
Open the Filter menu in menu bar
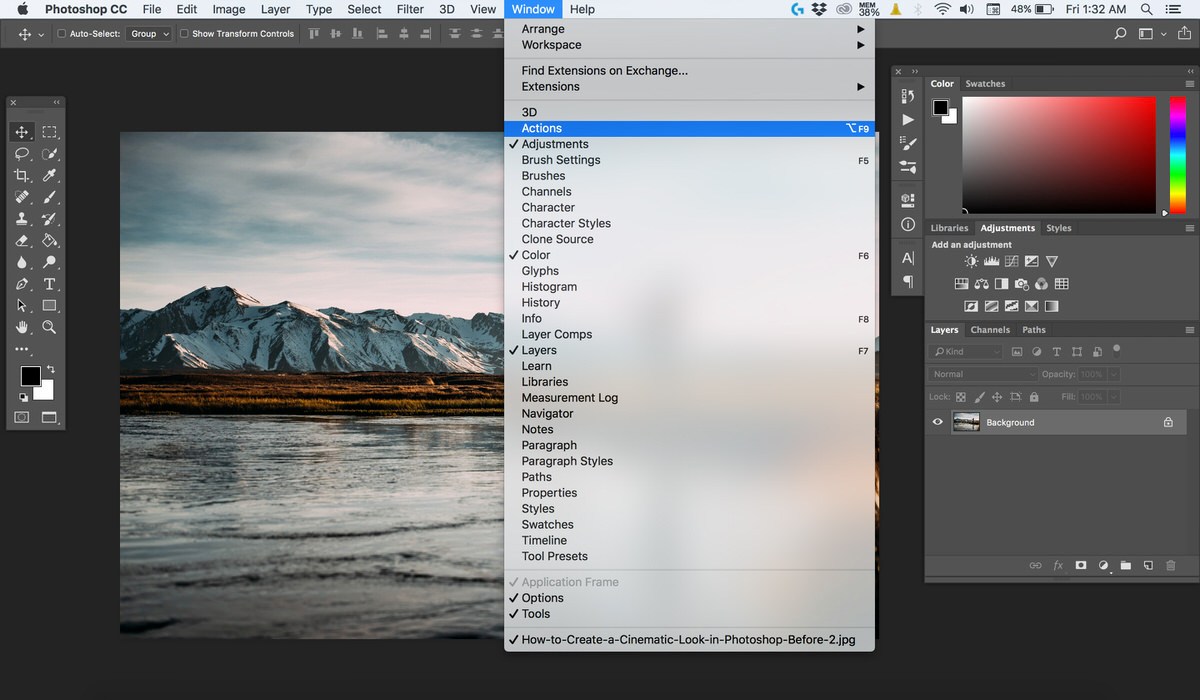(x=410, y=9)
